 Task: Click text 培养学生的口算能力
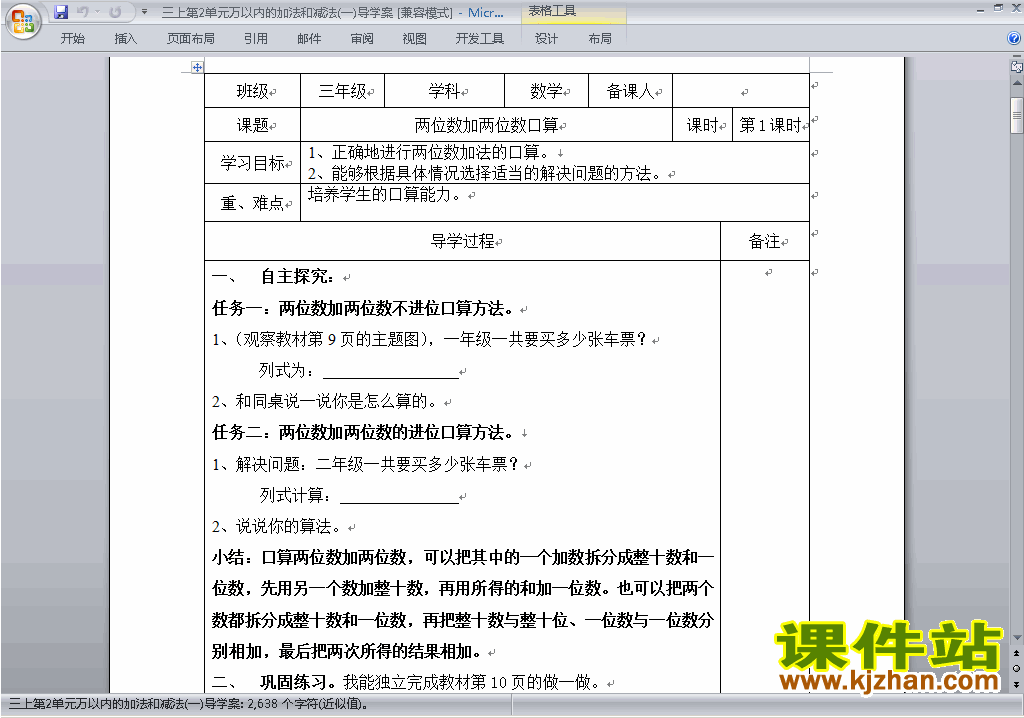(x=385, y=194)
